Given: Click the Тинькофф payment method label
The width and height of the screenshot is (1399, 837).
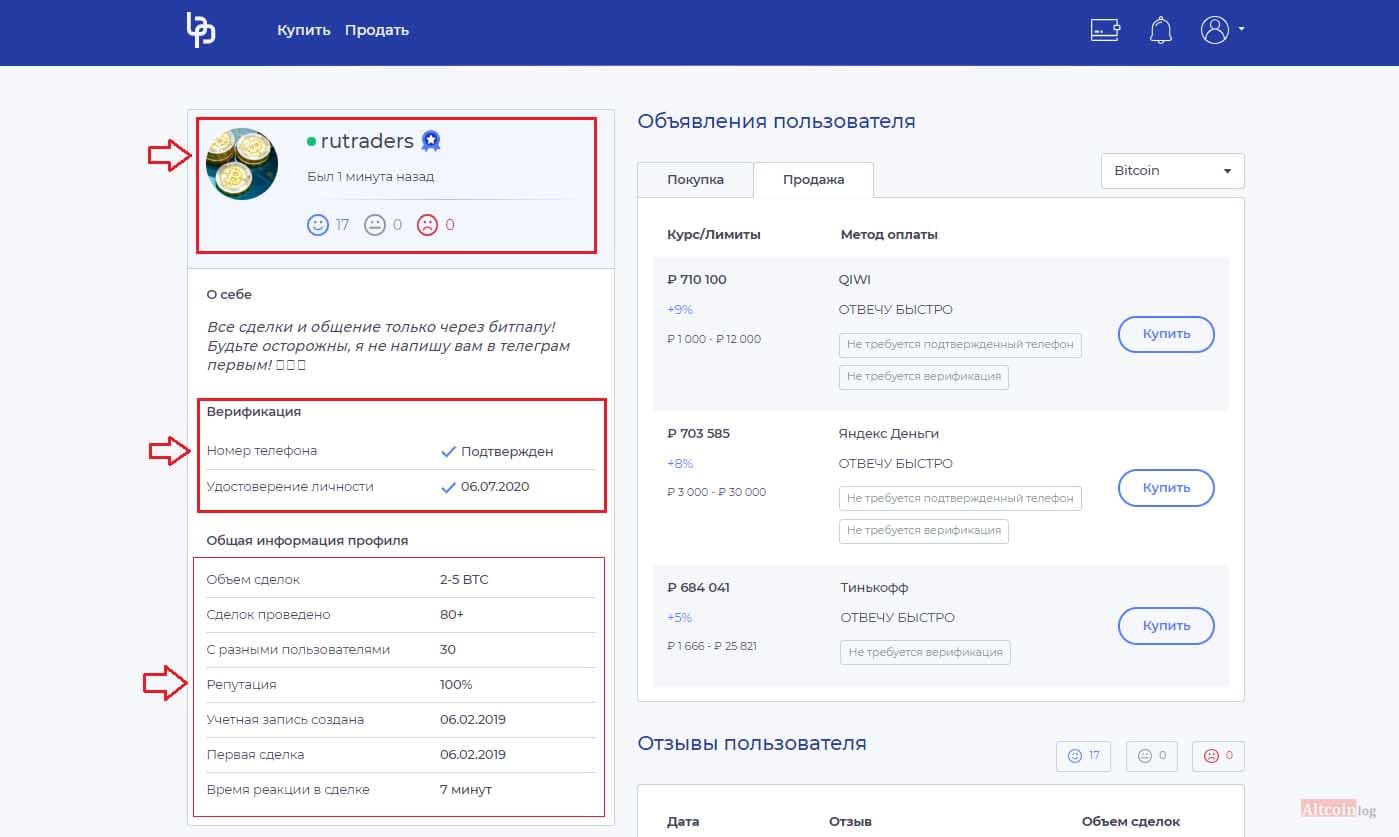Looking at the screenshot, I should pos(874,588).
